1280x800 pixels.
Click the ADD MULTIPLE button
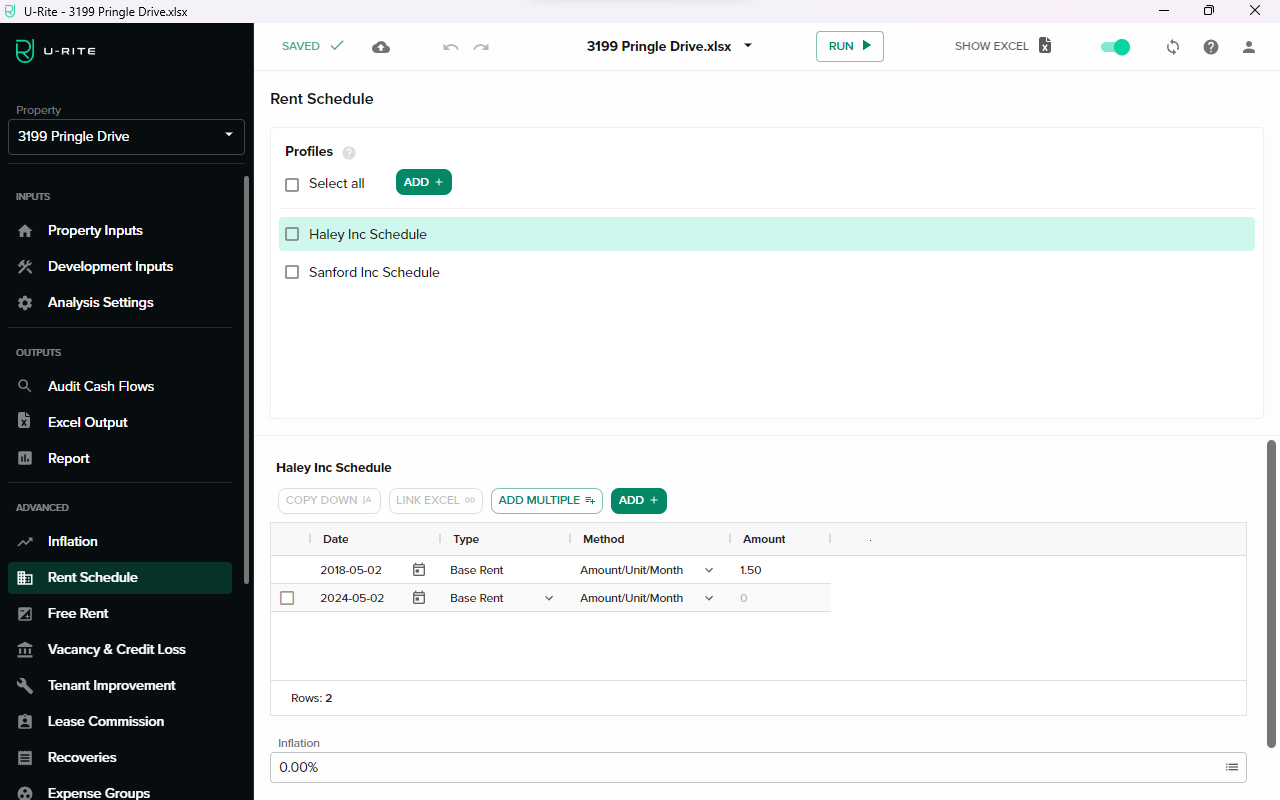(x=546, y=500)
